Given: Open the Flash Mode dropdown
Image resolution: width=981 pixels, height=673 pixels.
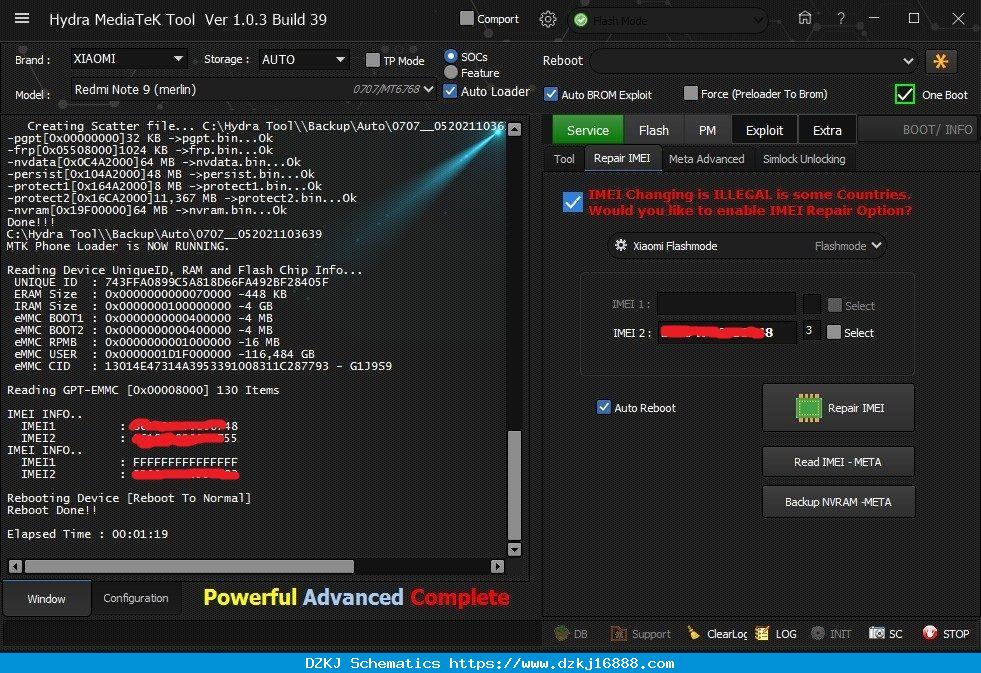Looking at the screenshot, I should pos(667,21).
